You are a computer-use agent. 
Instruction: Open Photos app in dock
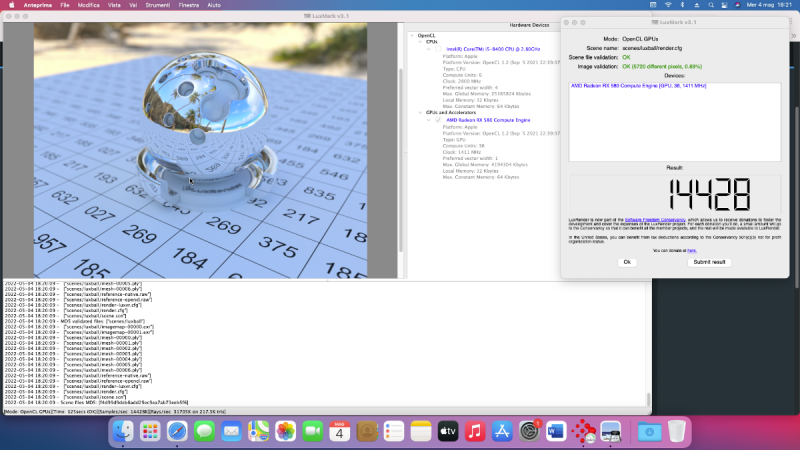tap(285, 432)
